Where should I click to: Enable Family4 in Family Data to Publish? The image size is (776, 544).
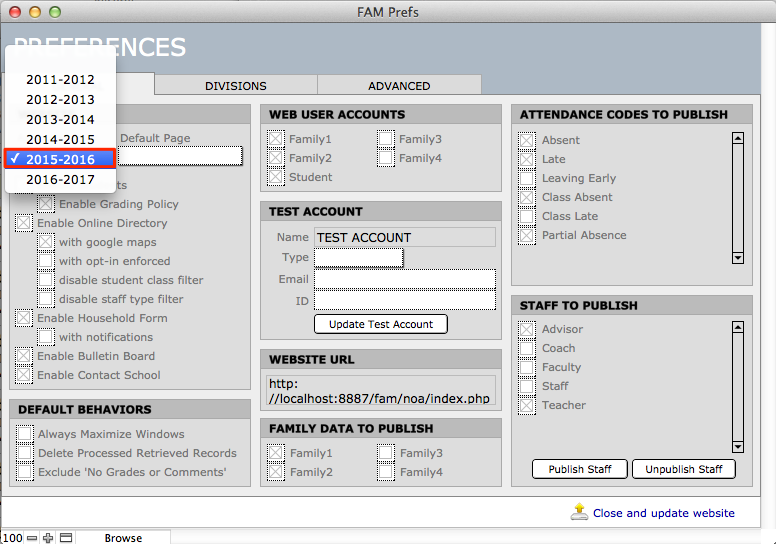(x=386, y=472)
